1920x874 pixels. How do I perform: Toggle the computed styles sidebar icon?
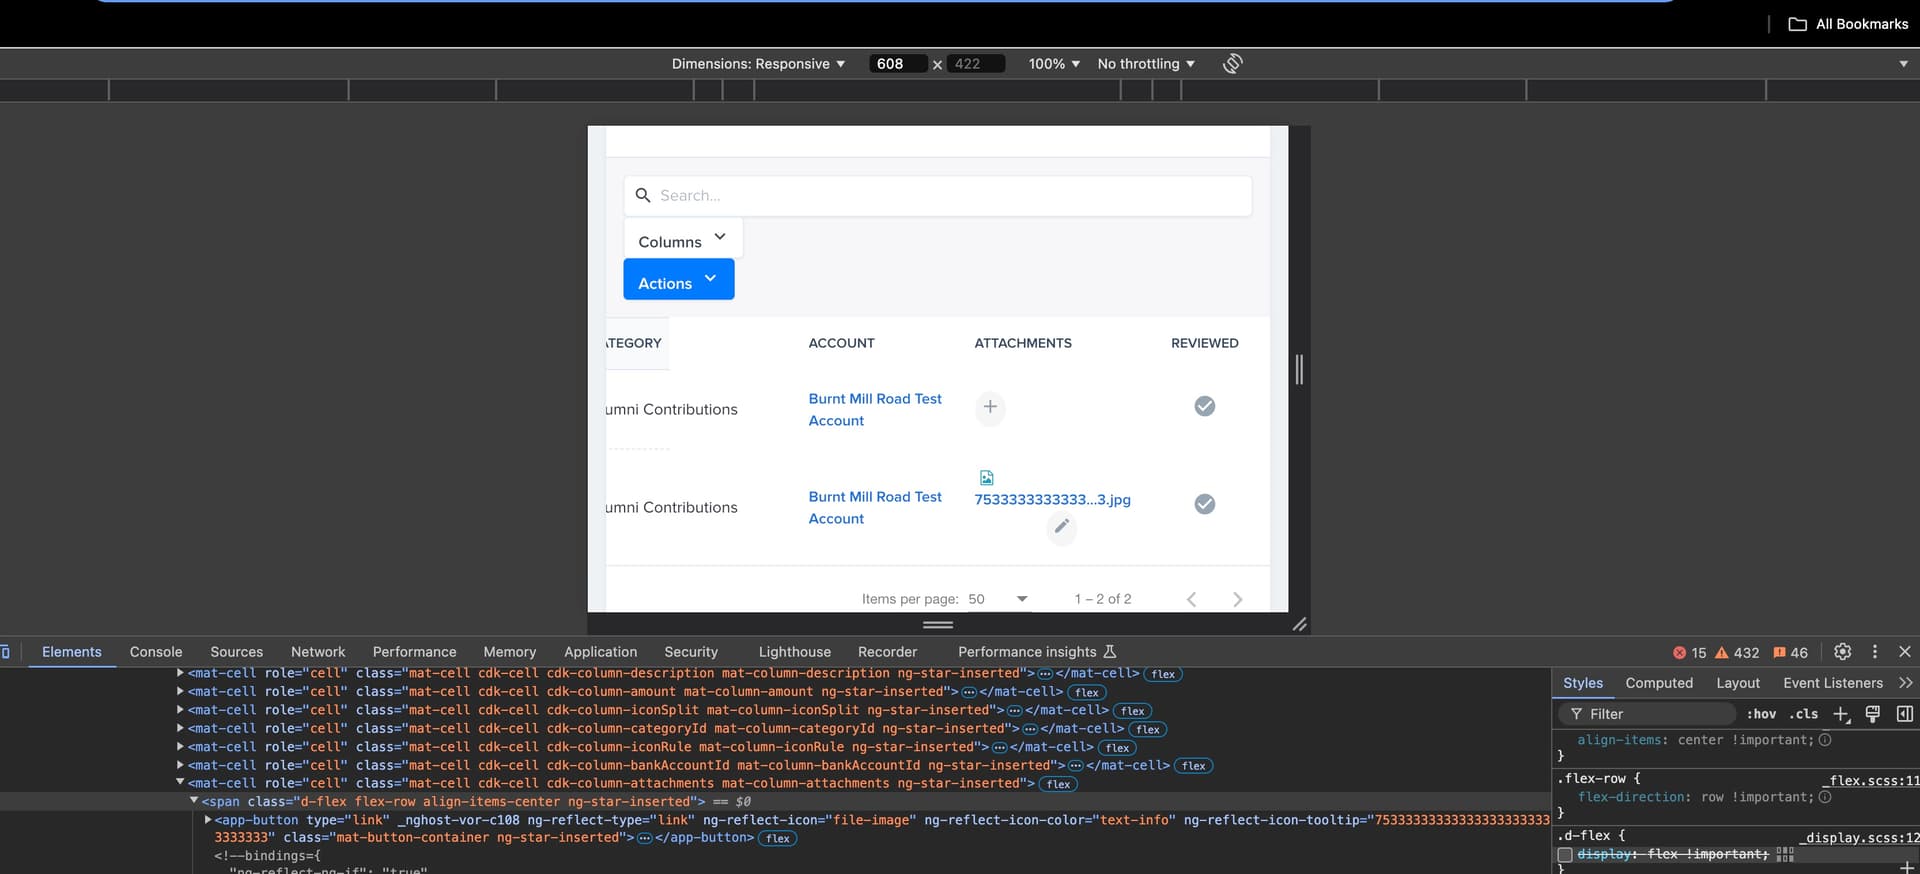click(x=1905, y=714)
